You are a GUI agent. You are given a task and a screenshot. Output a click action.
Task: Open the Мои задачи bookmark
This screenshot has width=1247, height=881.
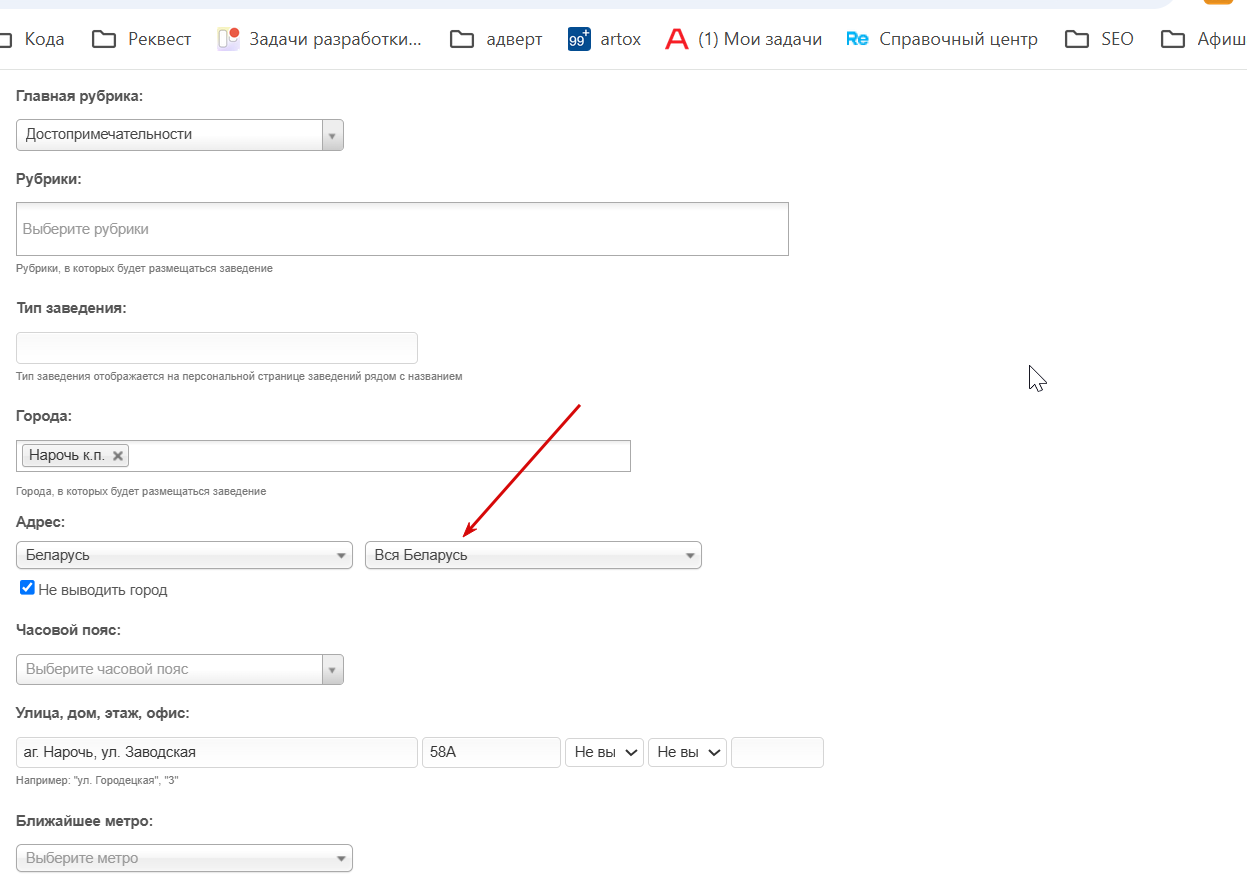point(744,39)
